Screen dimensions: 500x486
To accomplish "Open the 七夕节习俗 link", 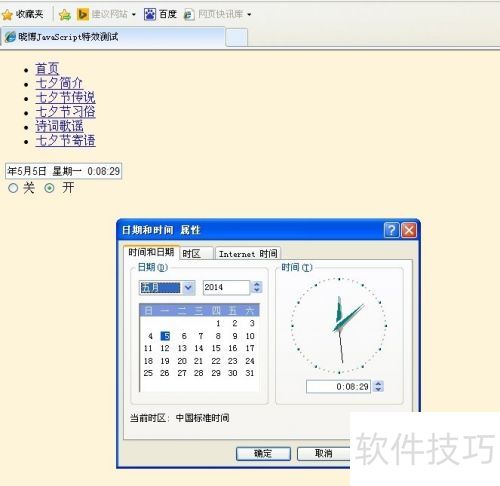I will pyautogui.click(x=65, y=112).
